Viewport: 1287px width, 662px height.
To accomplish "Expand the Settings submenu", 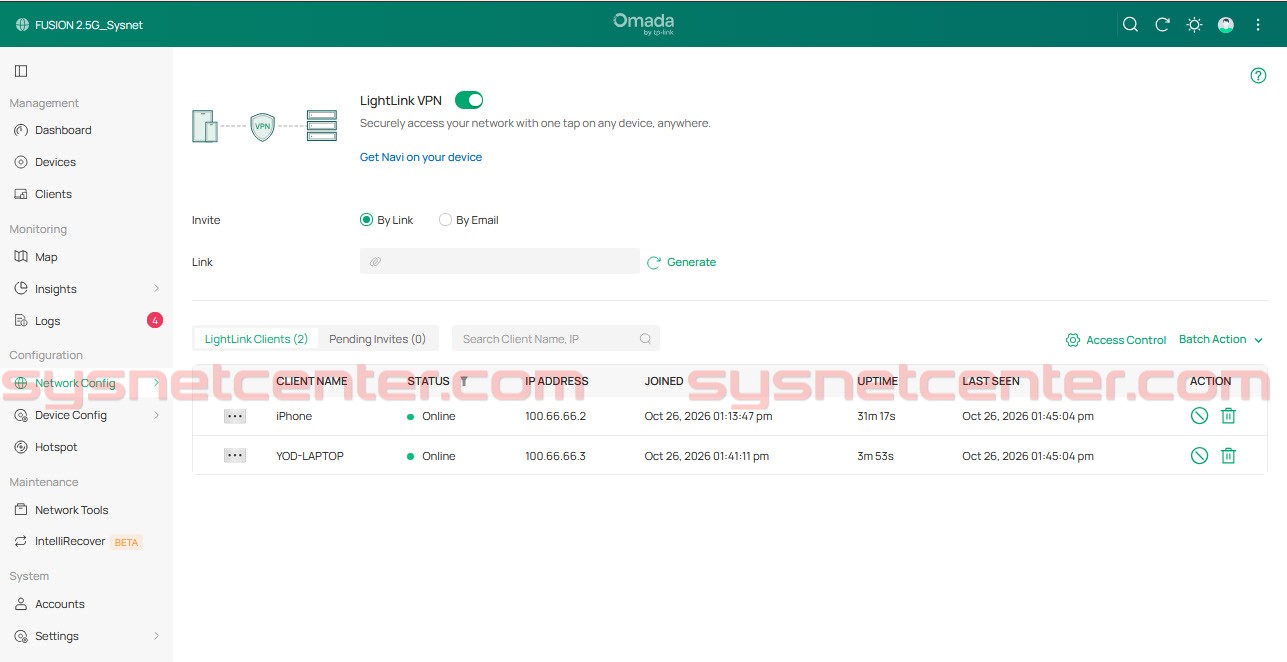I will tap(156, 636).
